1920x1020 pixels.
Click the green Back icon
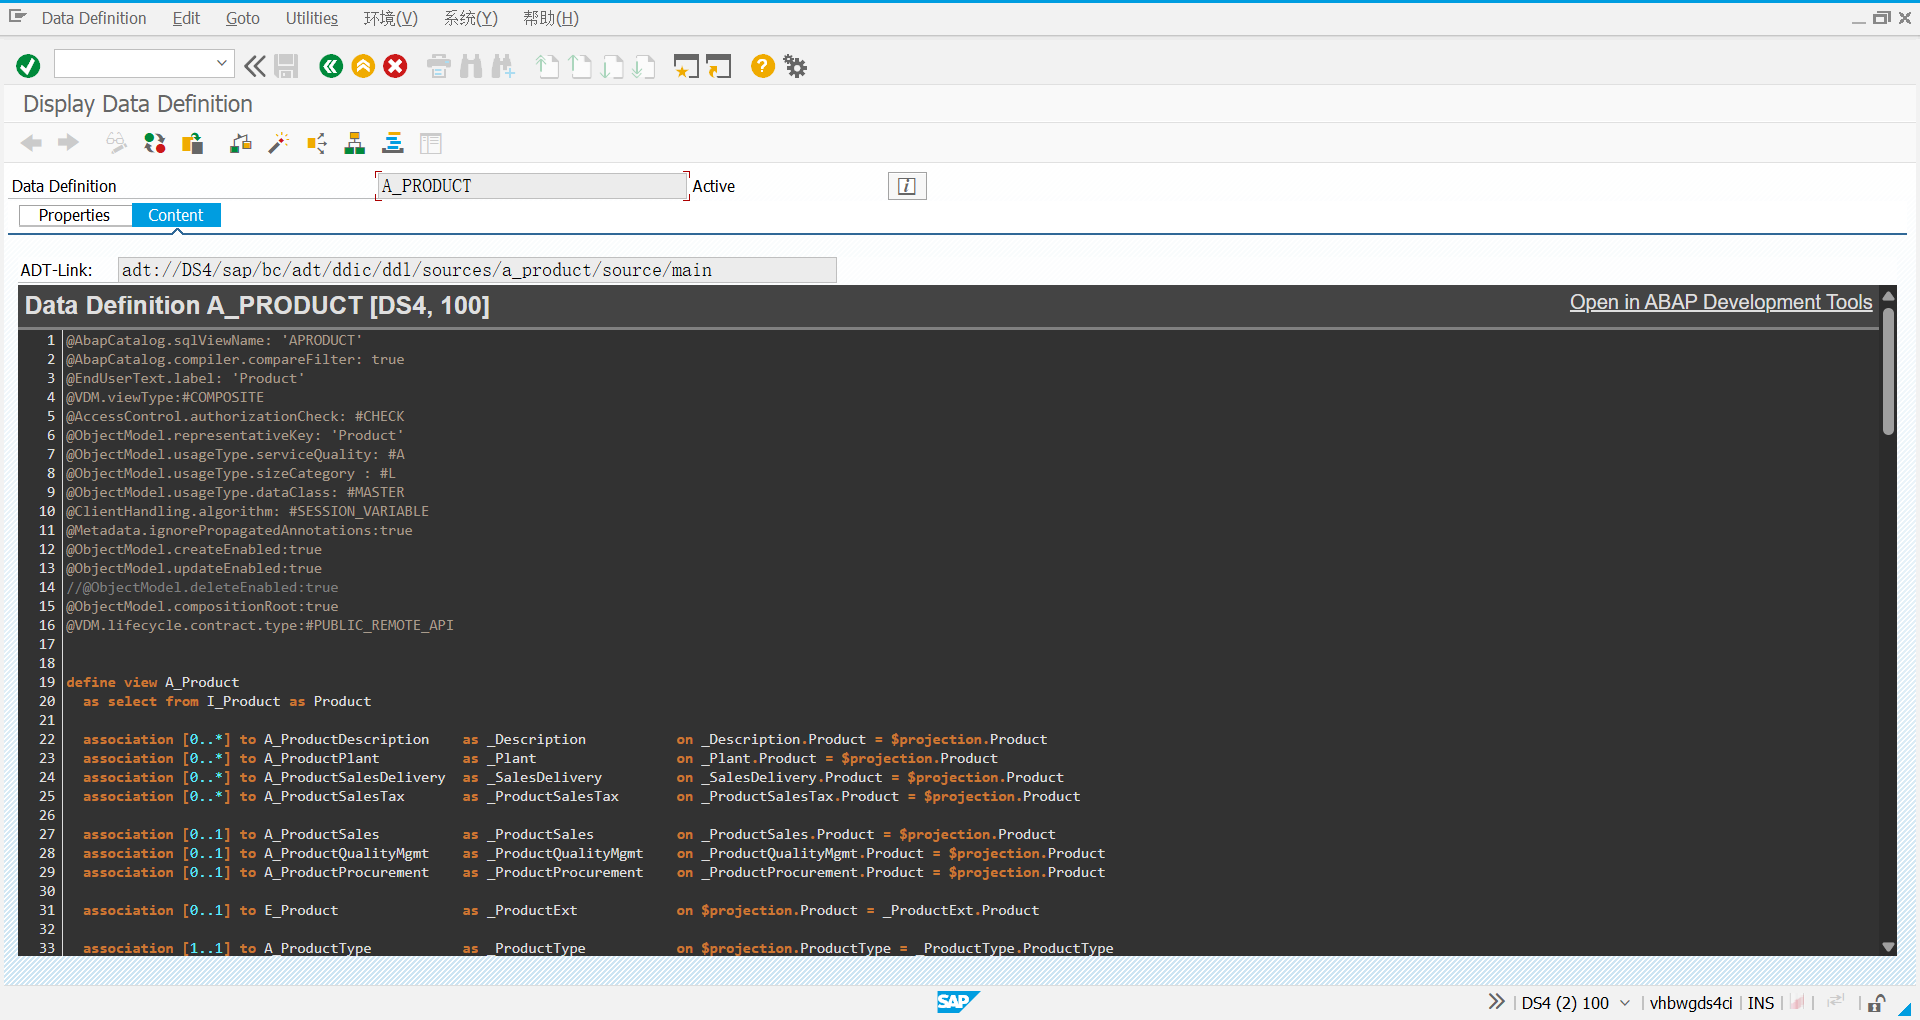(x=331, y=66)
